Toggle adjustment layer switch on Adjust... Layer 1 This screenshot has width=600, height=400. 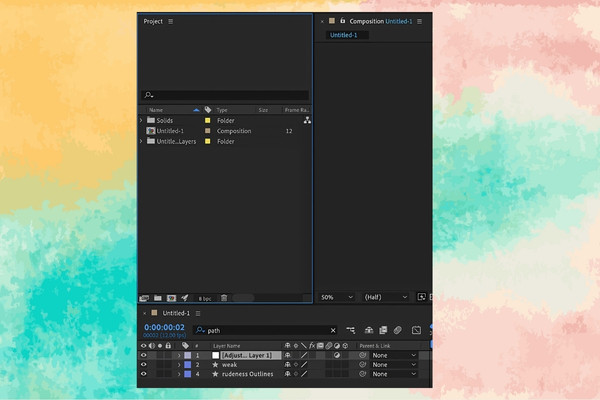coord(337,355)
